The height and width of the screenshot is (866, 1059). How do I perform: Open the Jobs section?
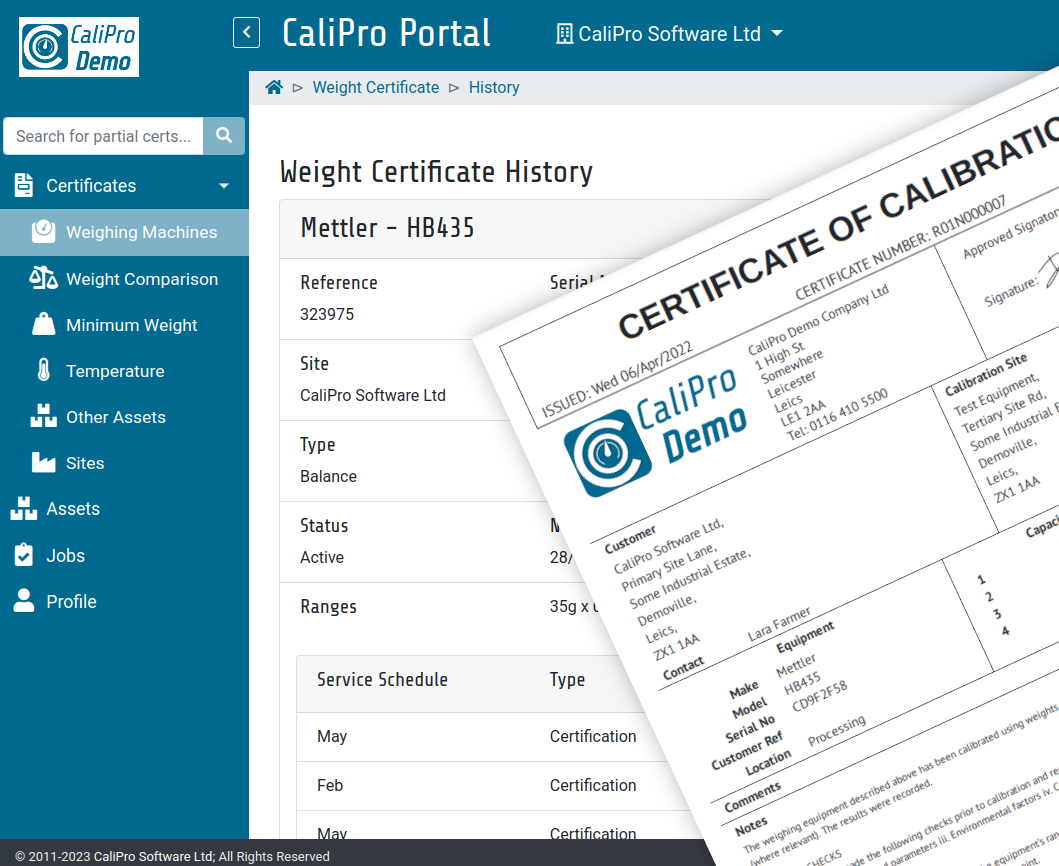(x=124, y=555)
